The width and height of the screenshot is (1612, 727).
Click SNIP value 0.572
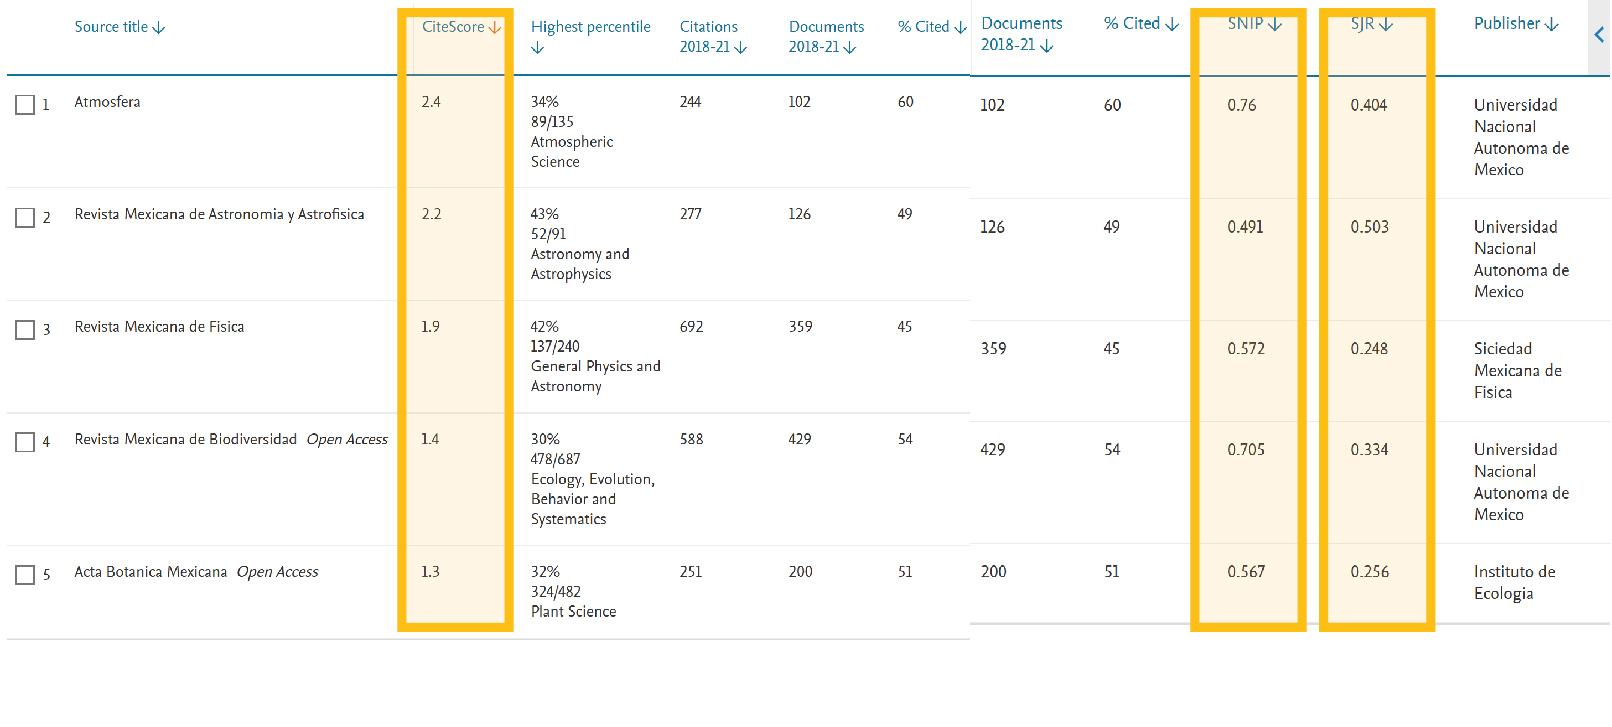pos(1246,349)
